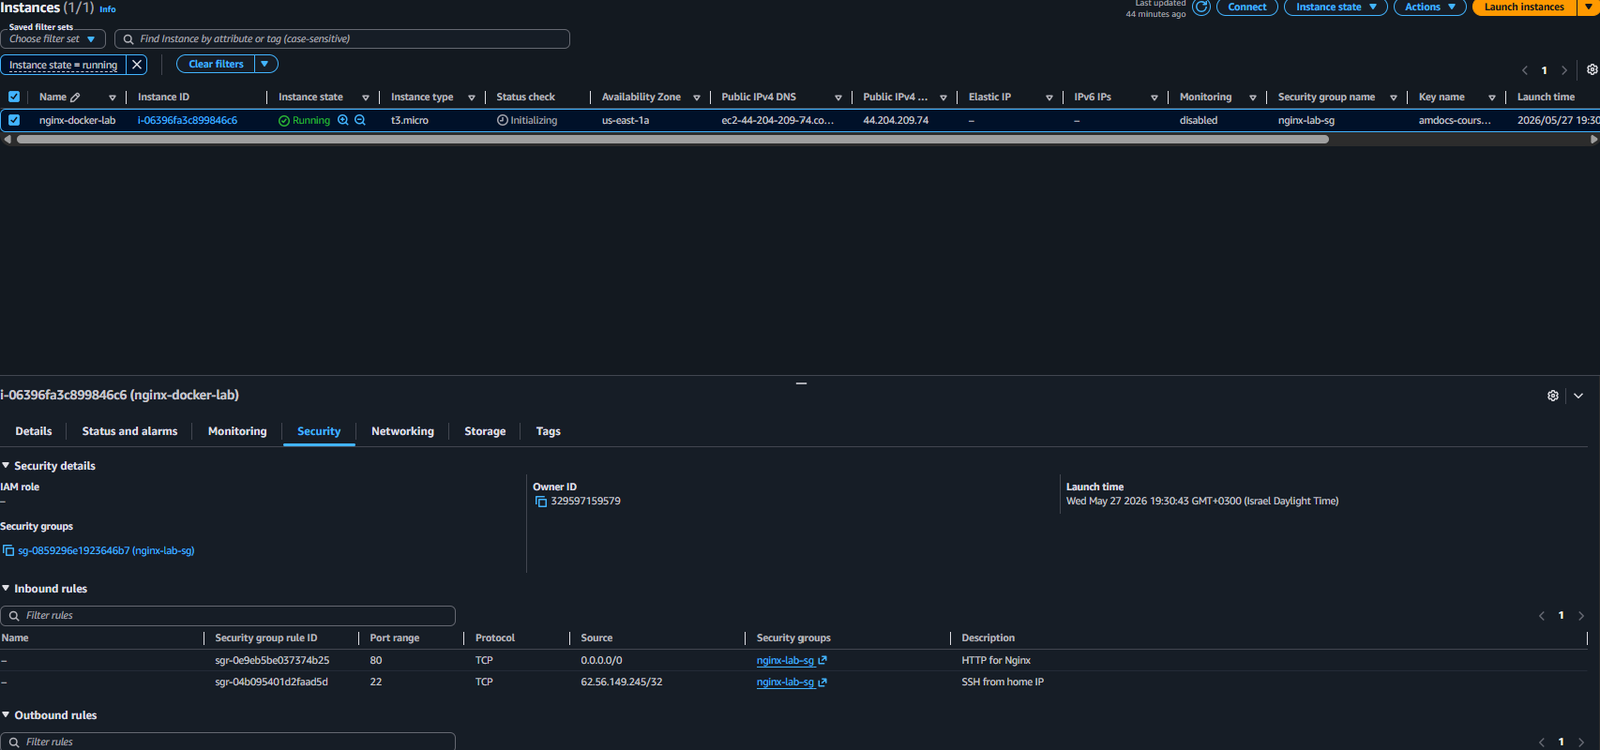Image resolution: width=1600 pixels, height=750 pixels.
Task: Open table preferences gear above instances table
Action: point(1592,70)
